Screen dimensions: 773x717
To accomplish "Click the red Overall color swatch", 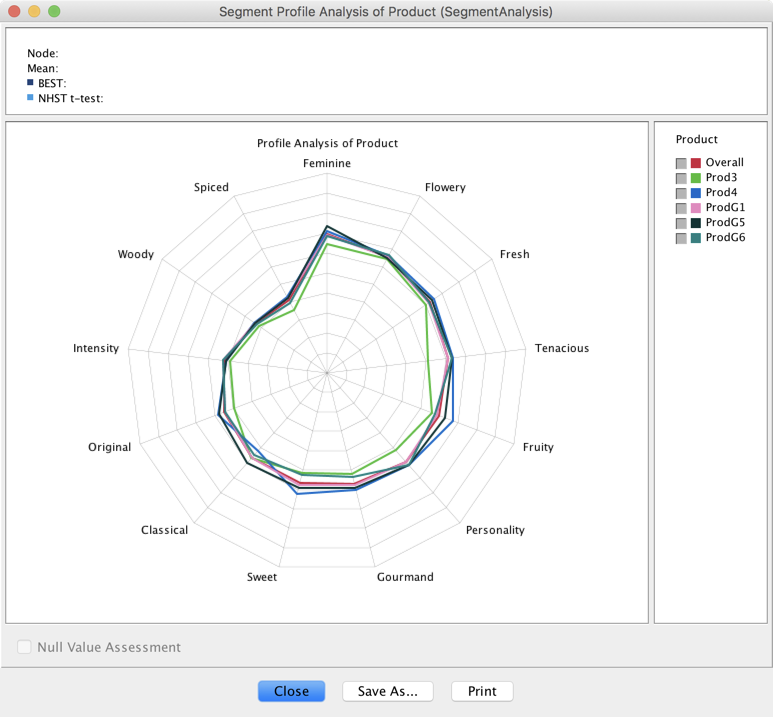I will (x=695, y=163).
